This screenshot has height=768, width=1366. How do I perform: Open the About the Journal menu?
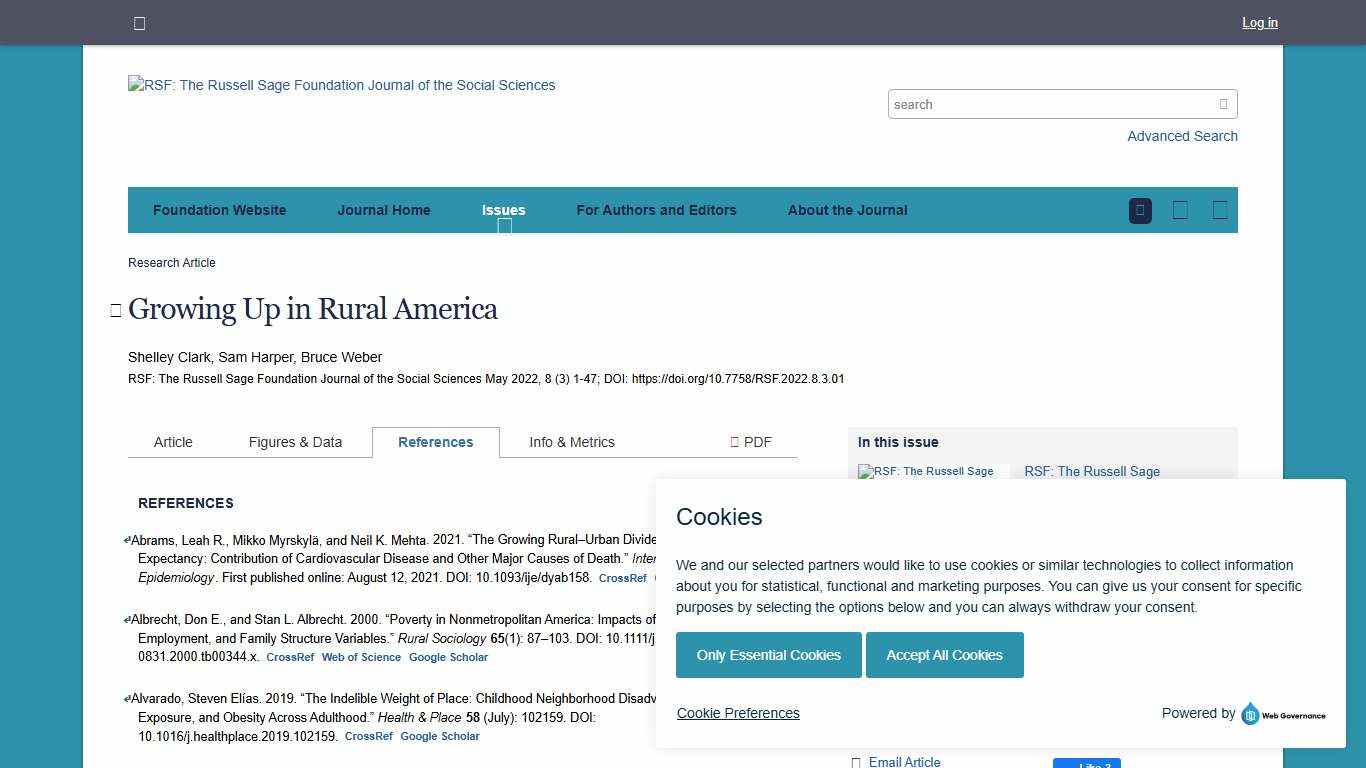(x=847, y=210)
